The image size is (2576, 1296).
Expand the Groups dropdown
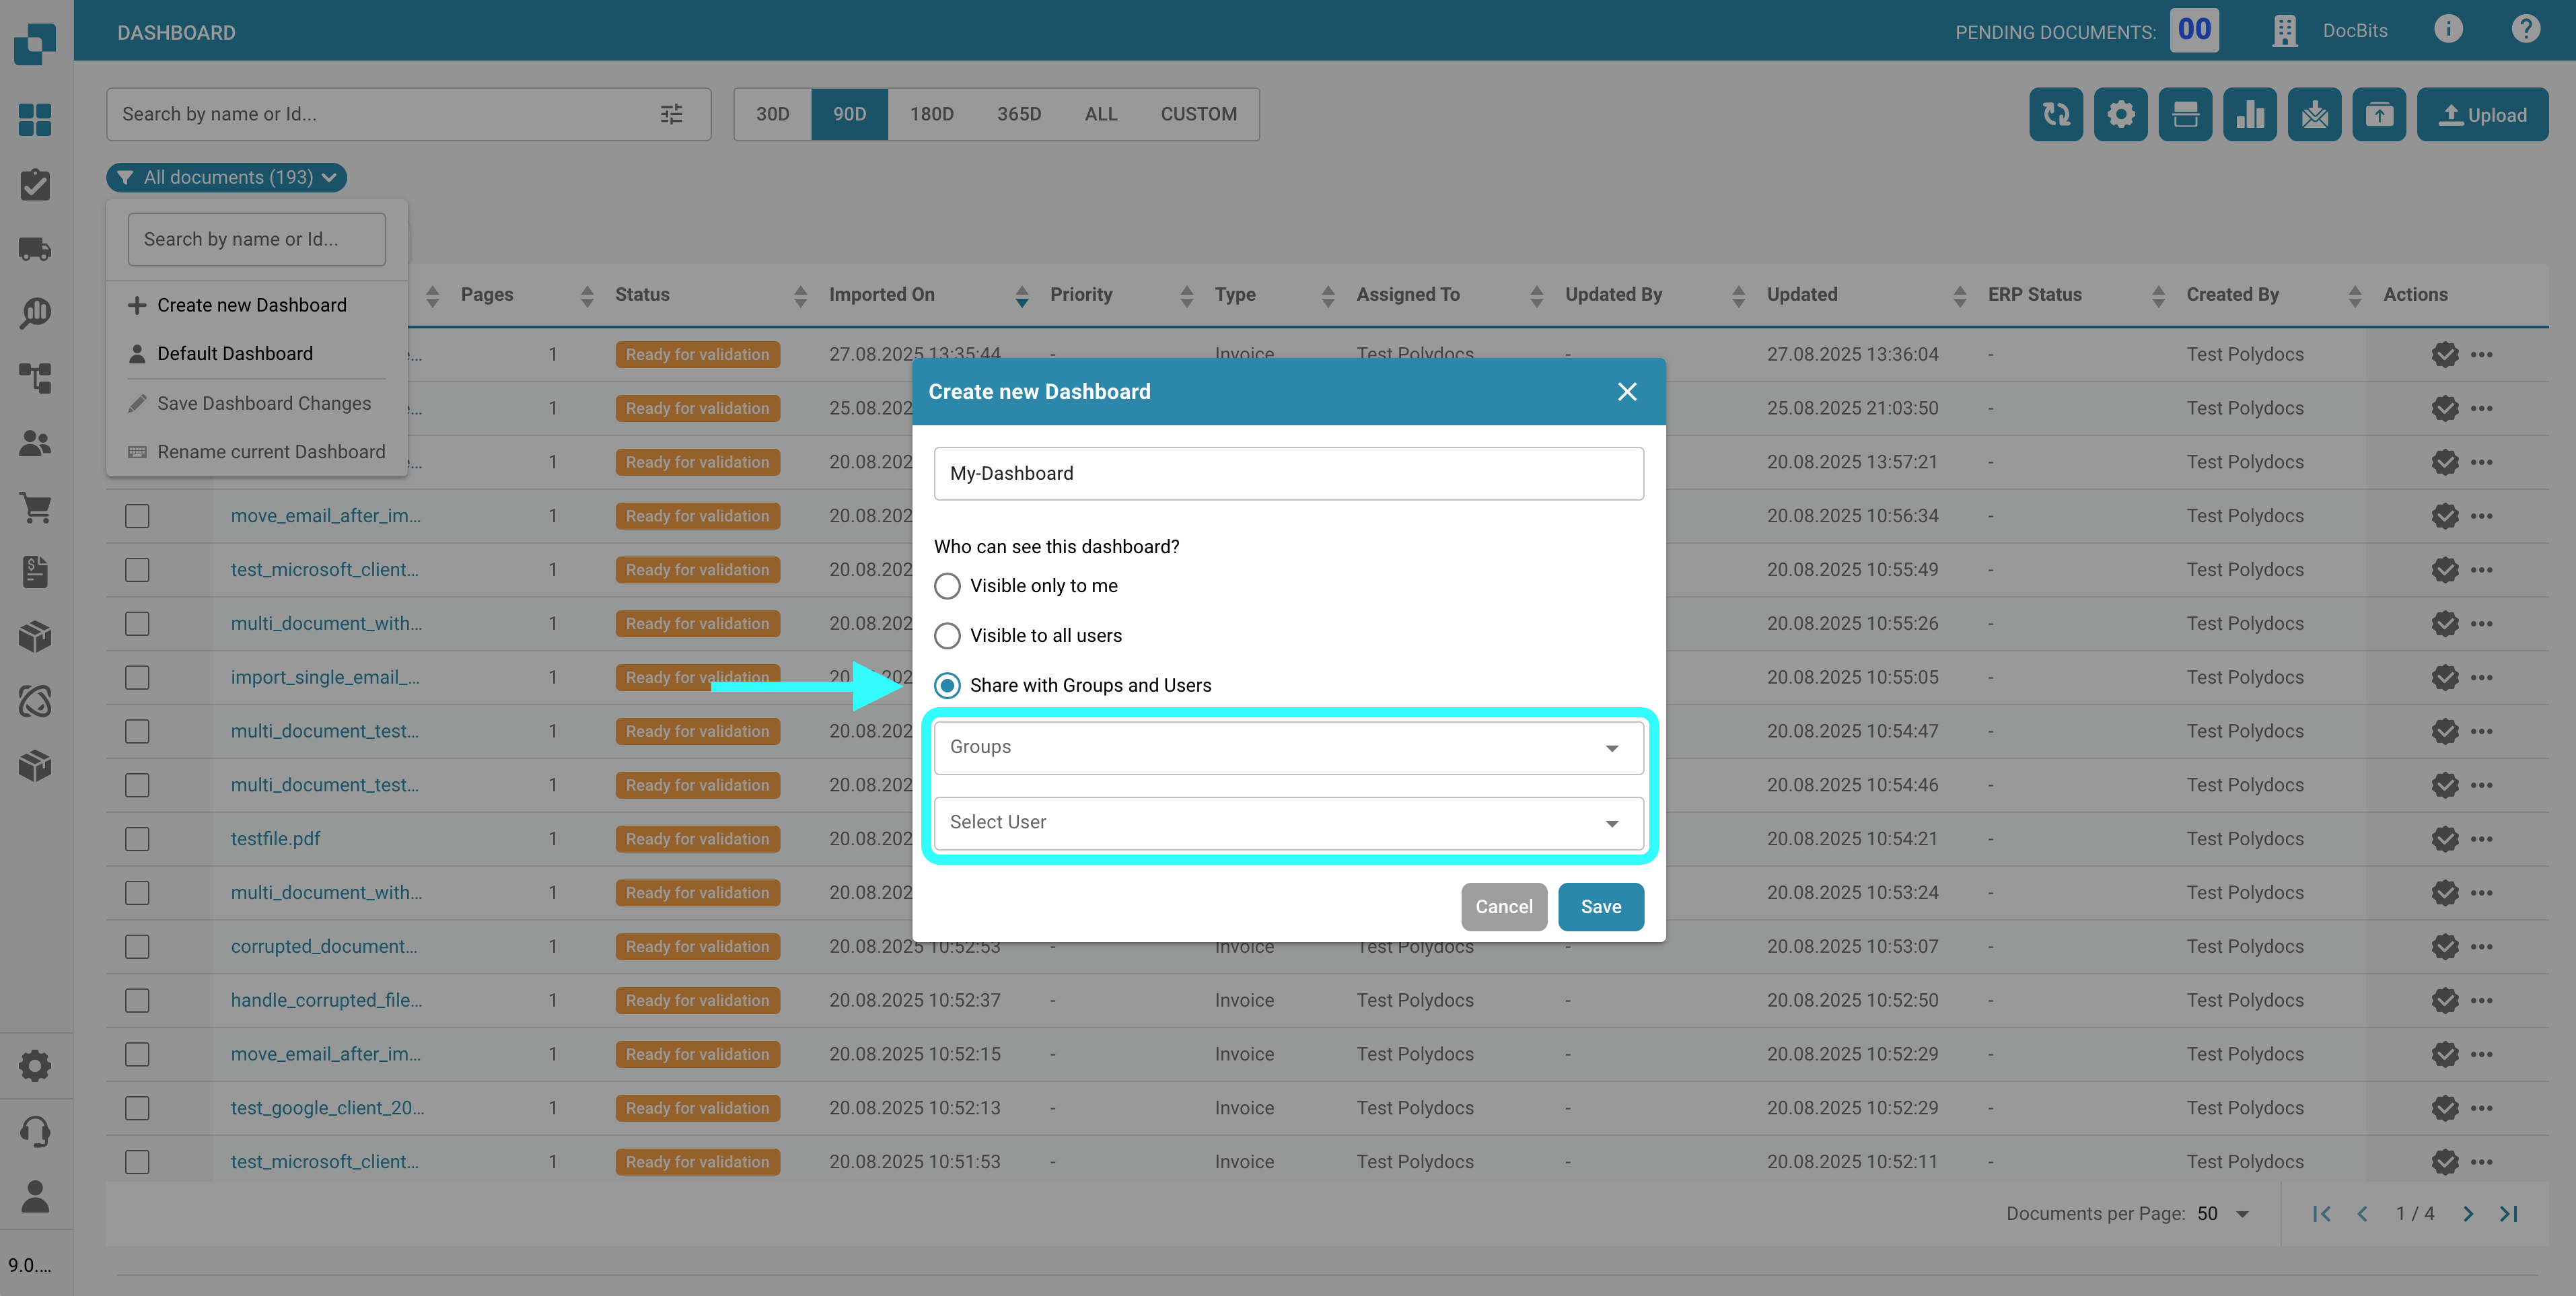[x=1288, y=748]
